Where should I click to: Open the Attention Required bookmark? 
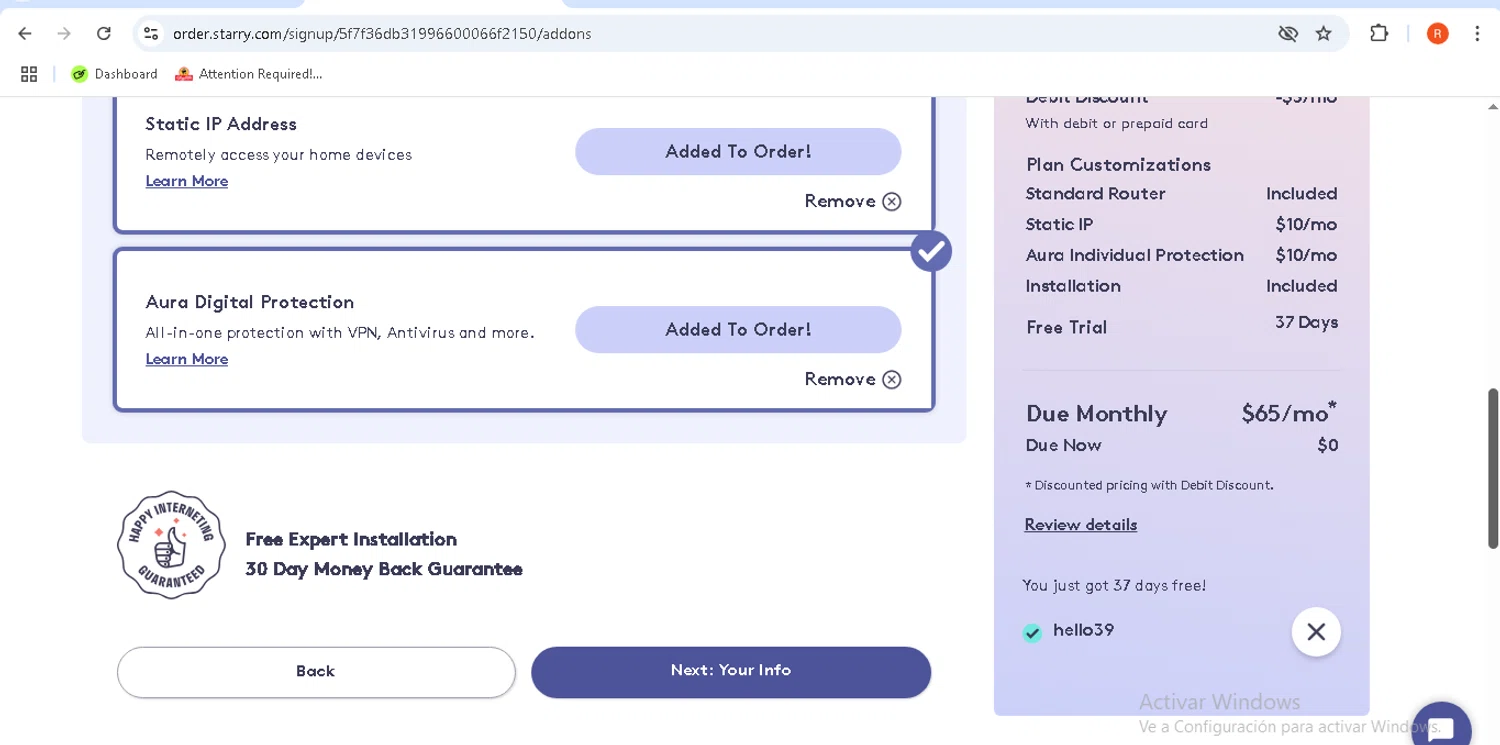click(248, 74)
